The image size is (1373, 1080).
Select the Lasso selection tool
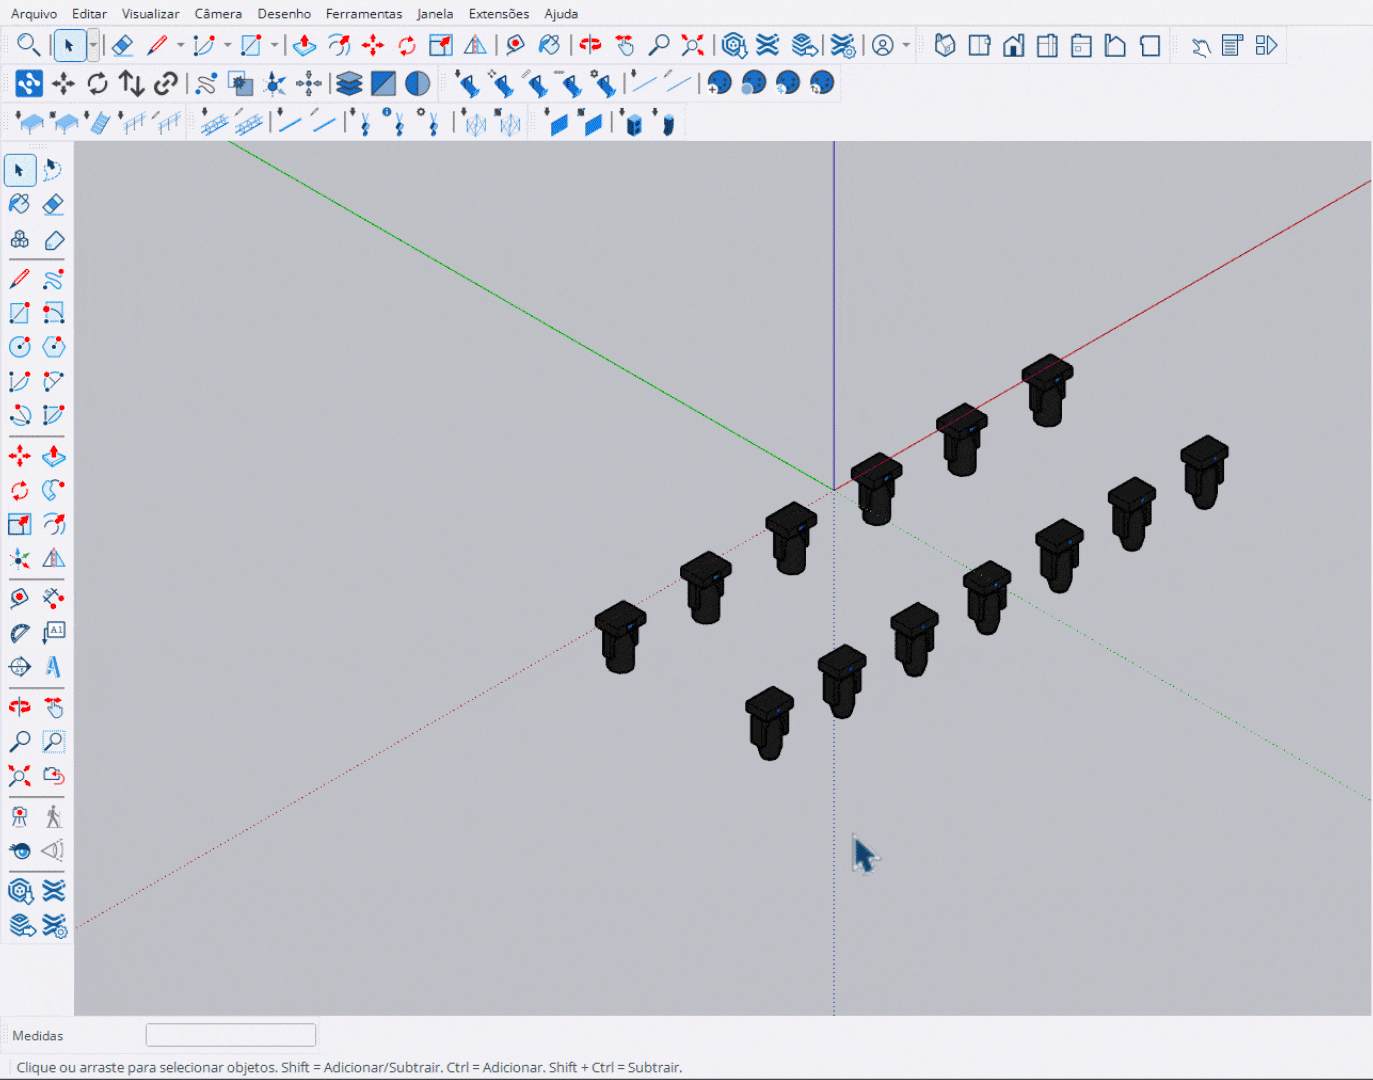[53, 170]
